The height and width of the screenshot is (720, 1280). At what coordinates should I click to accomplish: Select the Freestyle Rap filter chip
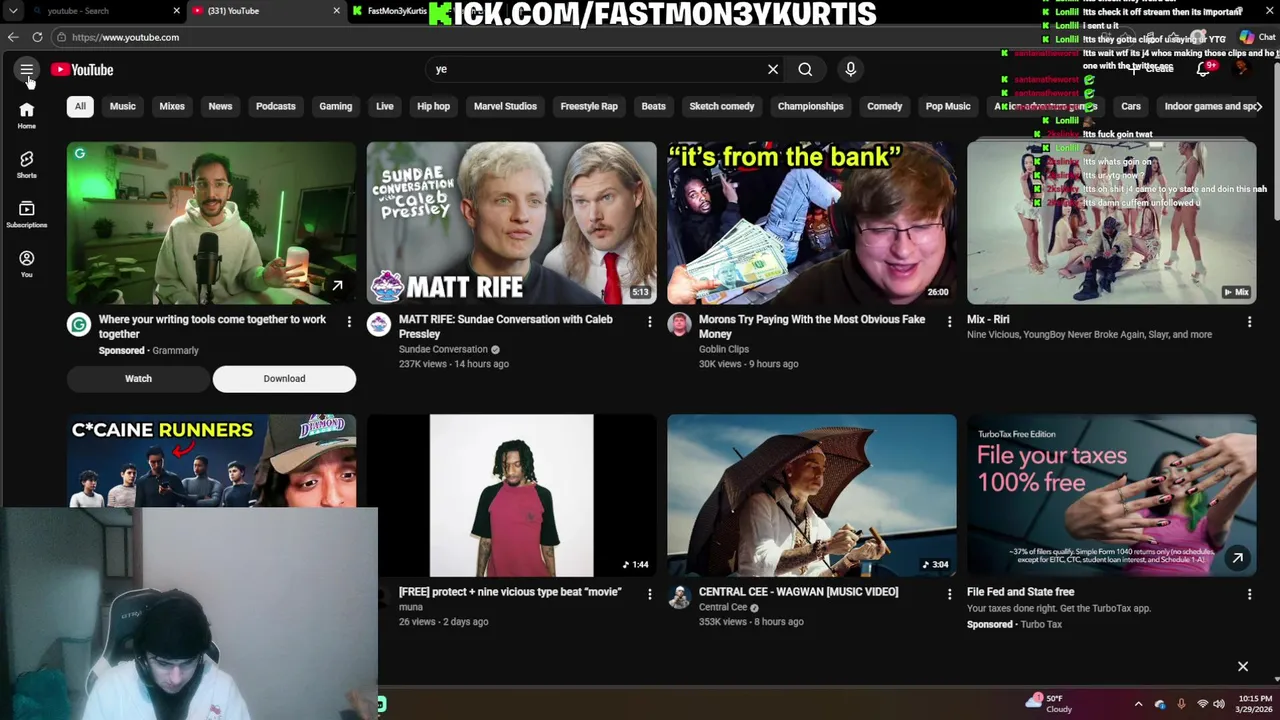[589, 106]
